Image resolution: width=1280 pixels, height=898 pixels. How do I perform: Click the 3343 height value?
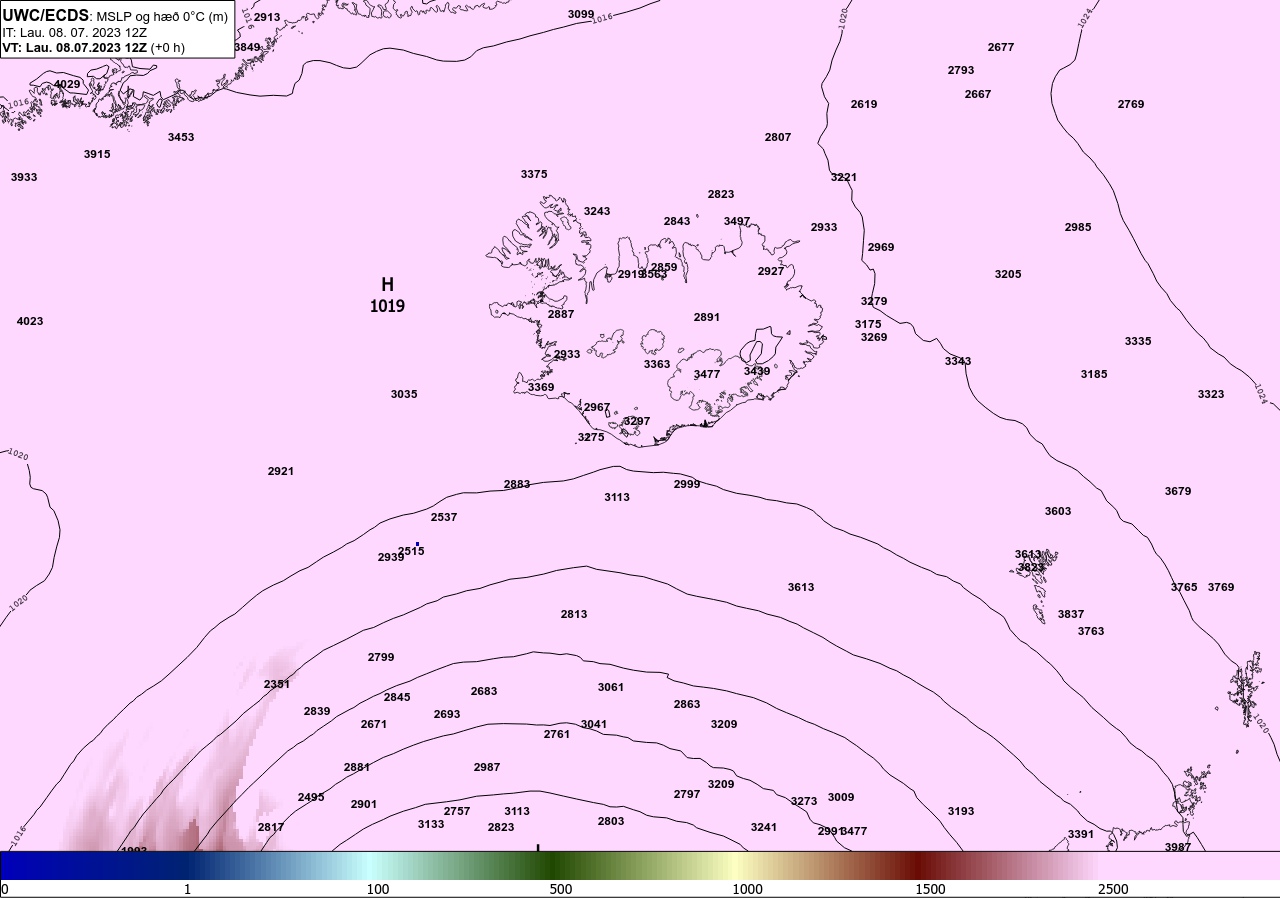click(x=958, y=361)
